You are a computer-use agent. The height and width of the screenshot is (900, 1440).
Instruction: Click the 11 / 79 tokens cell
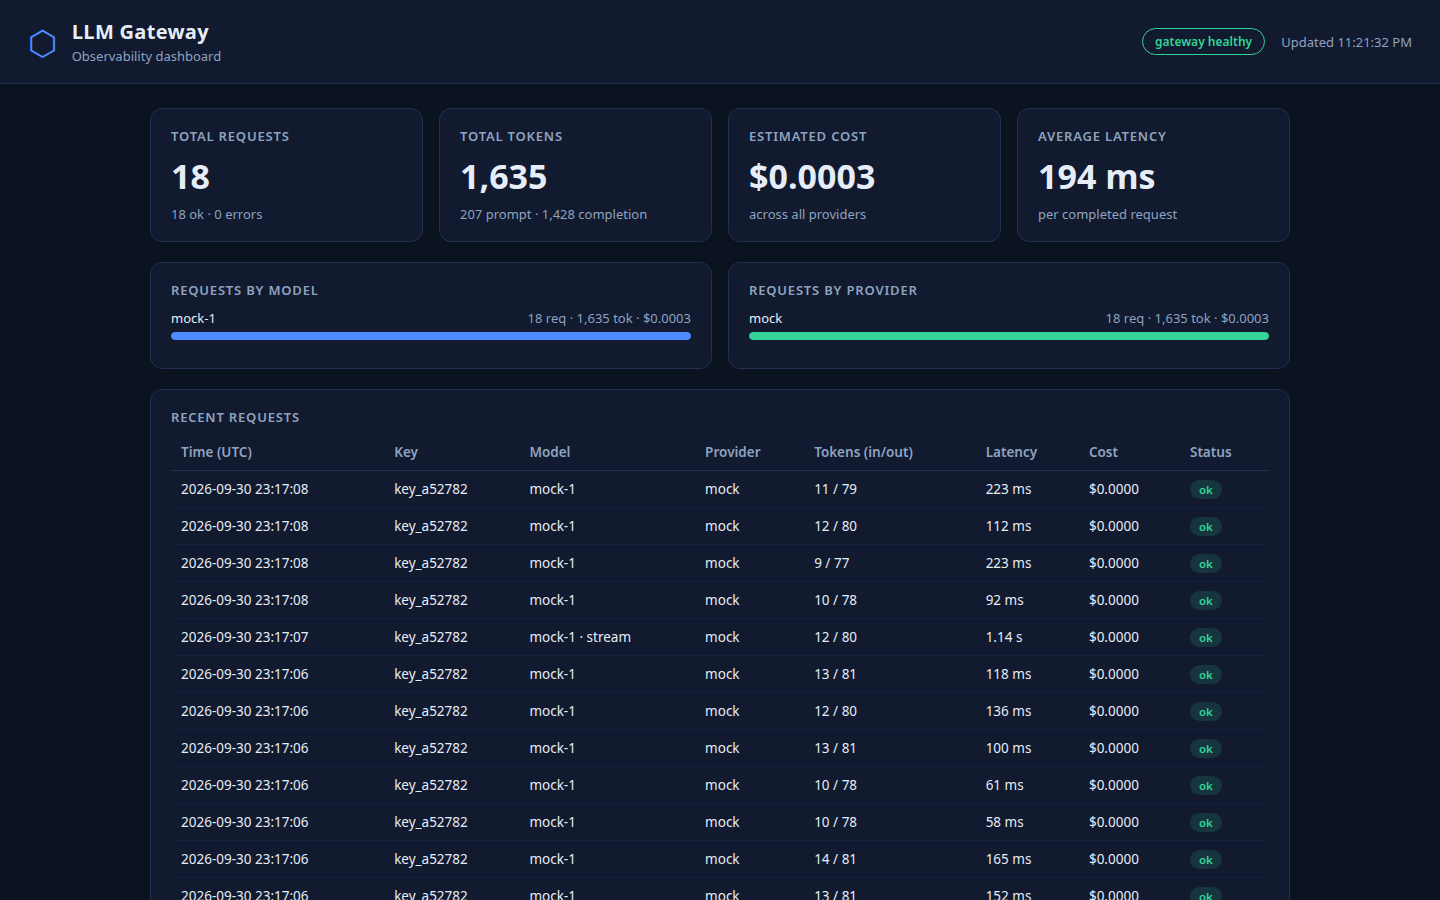tap(835, 489)
